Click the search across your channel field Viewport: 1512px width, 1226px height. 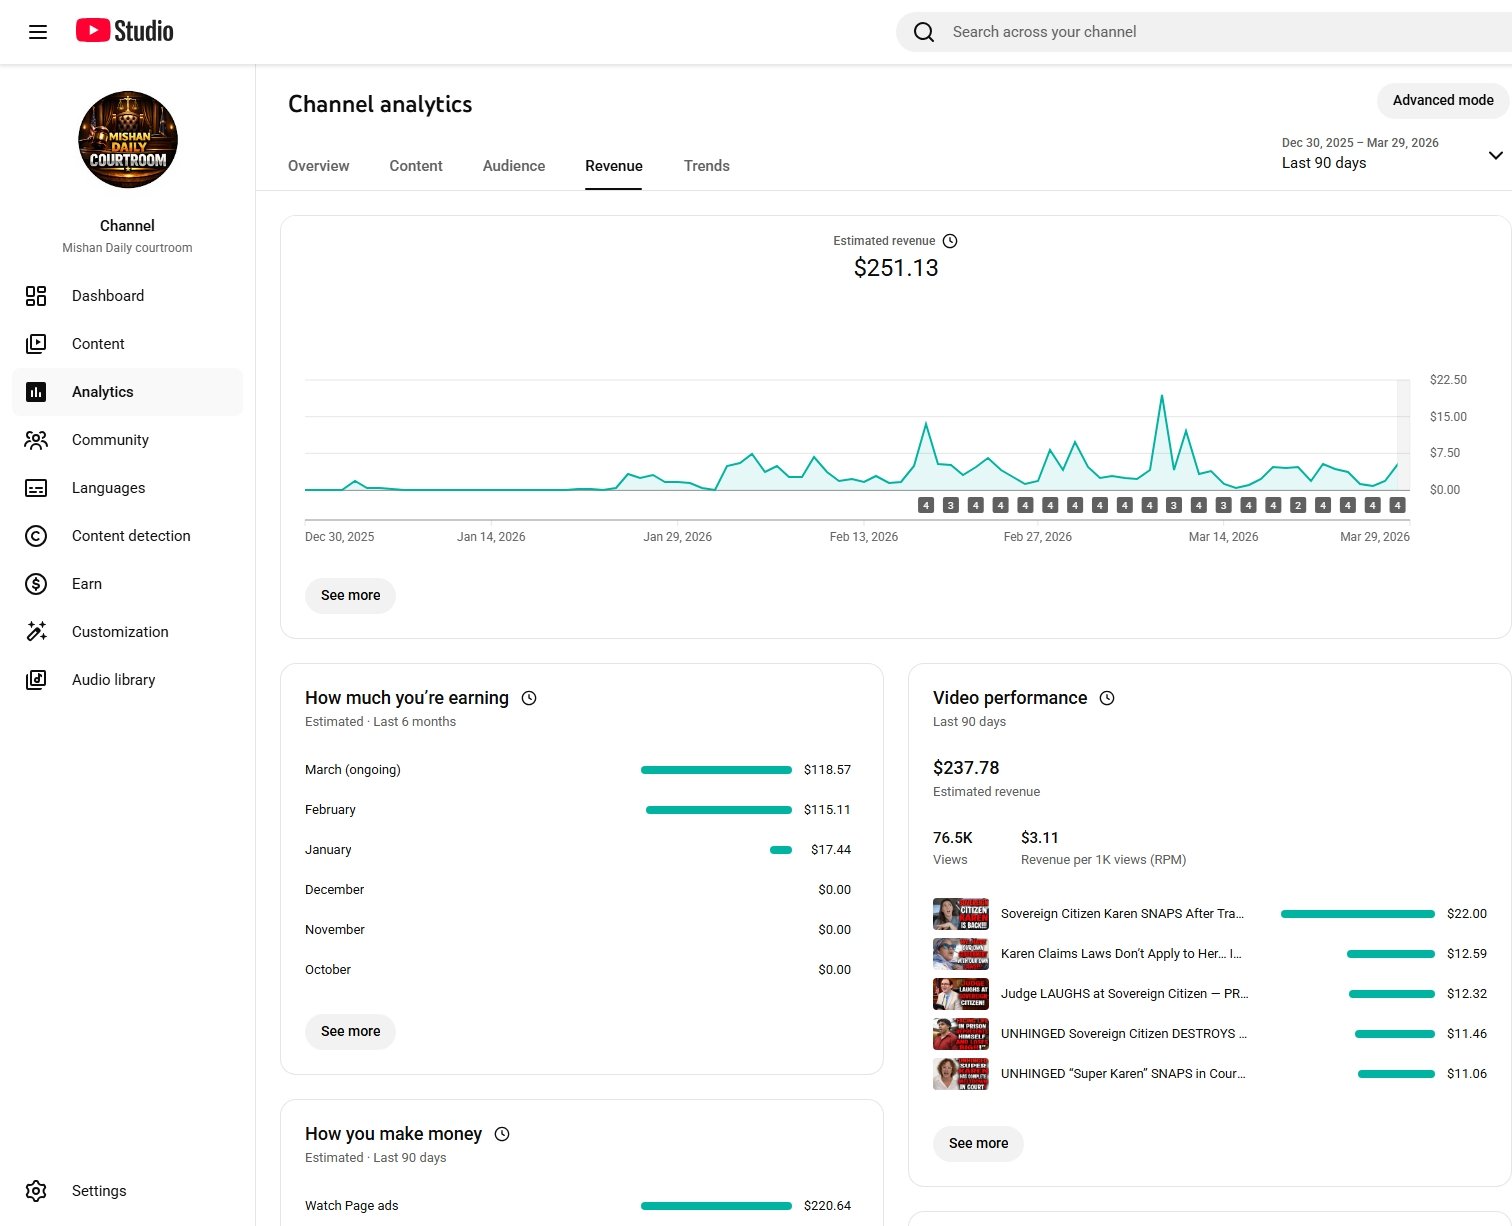coord(1200,32)
